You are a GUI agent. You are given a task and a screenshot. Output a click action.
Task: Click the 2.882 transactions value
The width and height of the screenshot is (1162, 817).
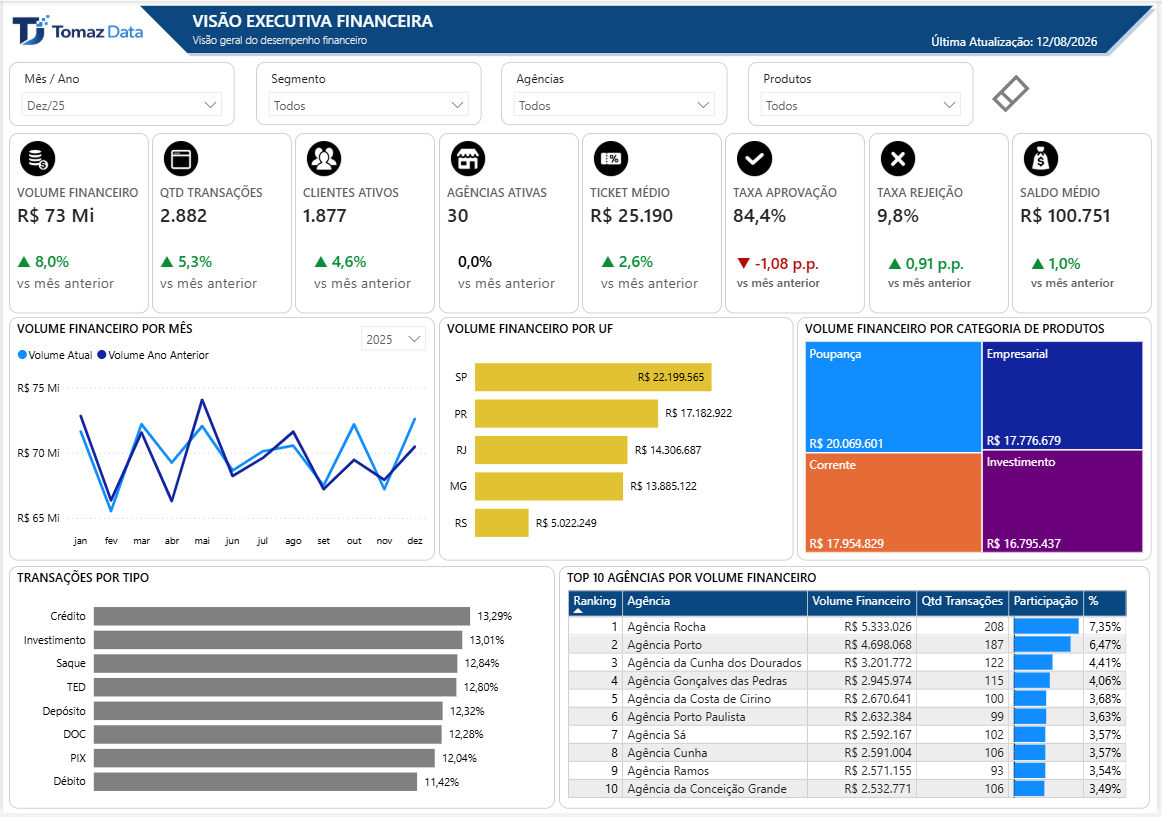(183, 216)
